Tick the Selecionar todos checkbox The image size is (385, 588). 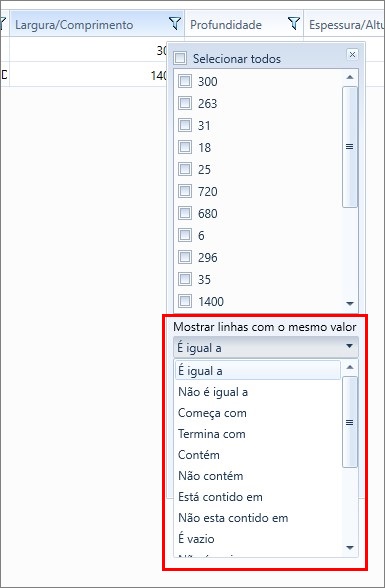(x=180, y=58)
